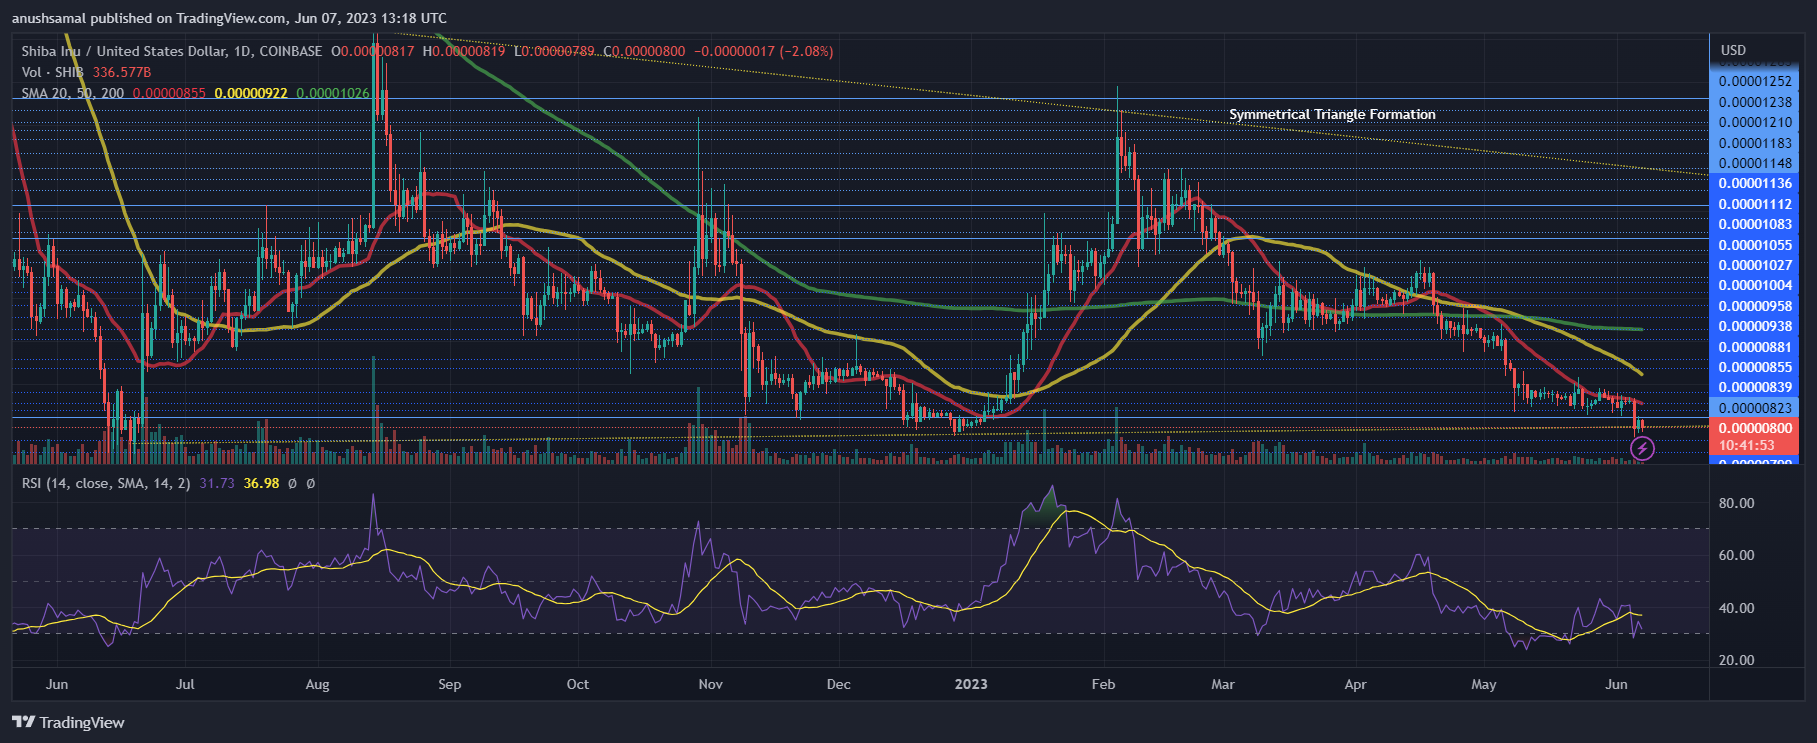Click the 10:41:53 bar countdown timer
Image resolution: width=1817 pixels, height=743 pixels.
click(x=1747, y=446)
